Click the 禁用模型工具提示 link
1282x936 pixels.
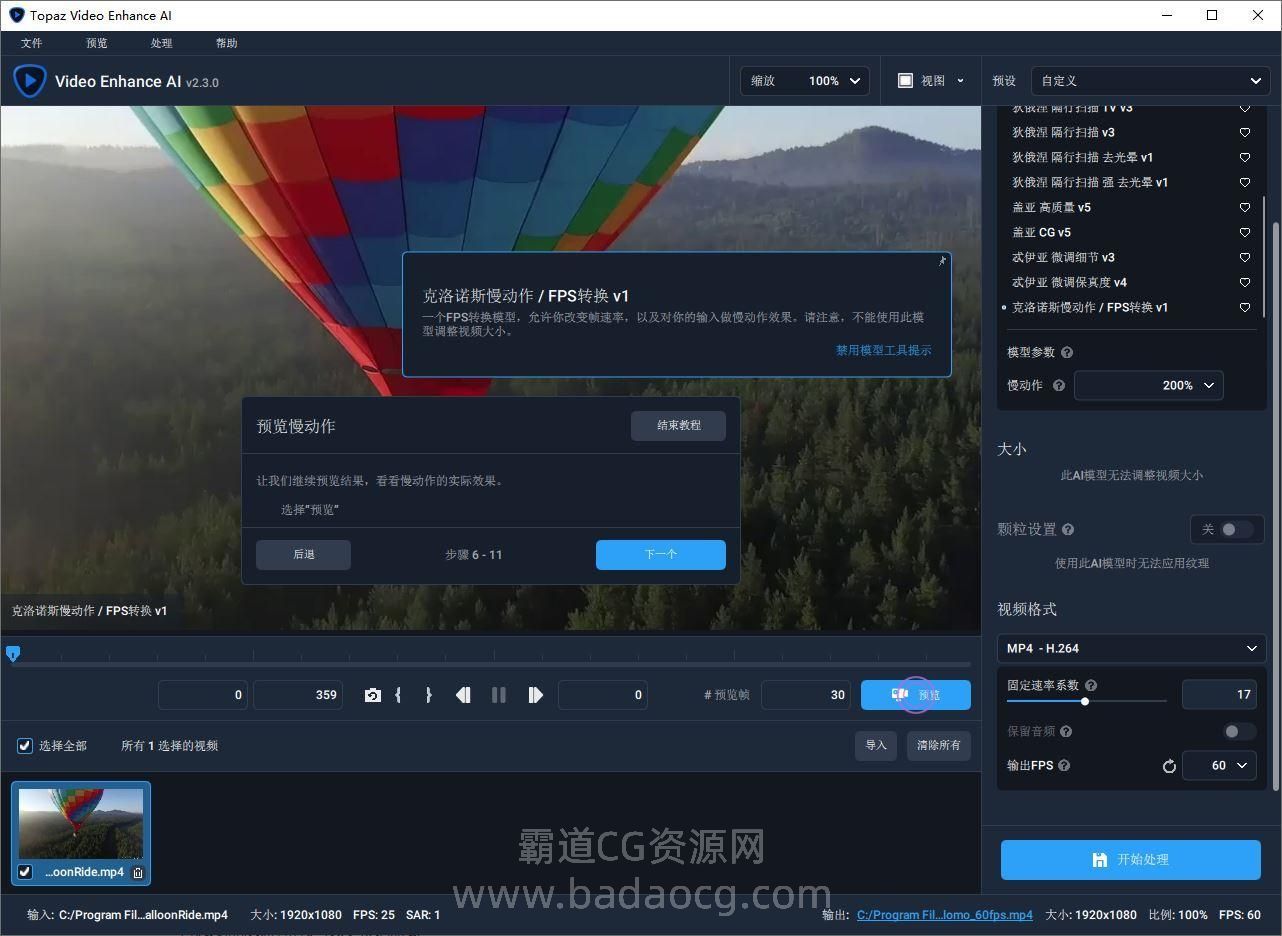point(884,350)
